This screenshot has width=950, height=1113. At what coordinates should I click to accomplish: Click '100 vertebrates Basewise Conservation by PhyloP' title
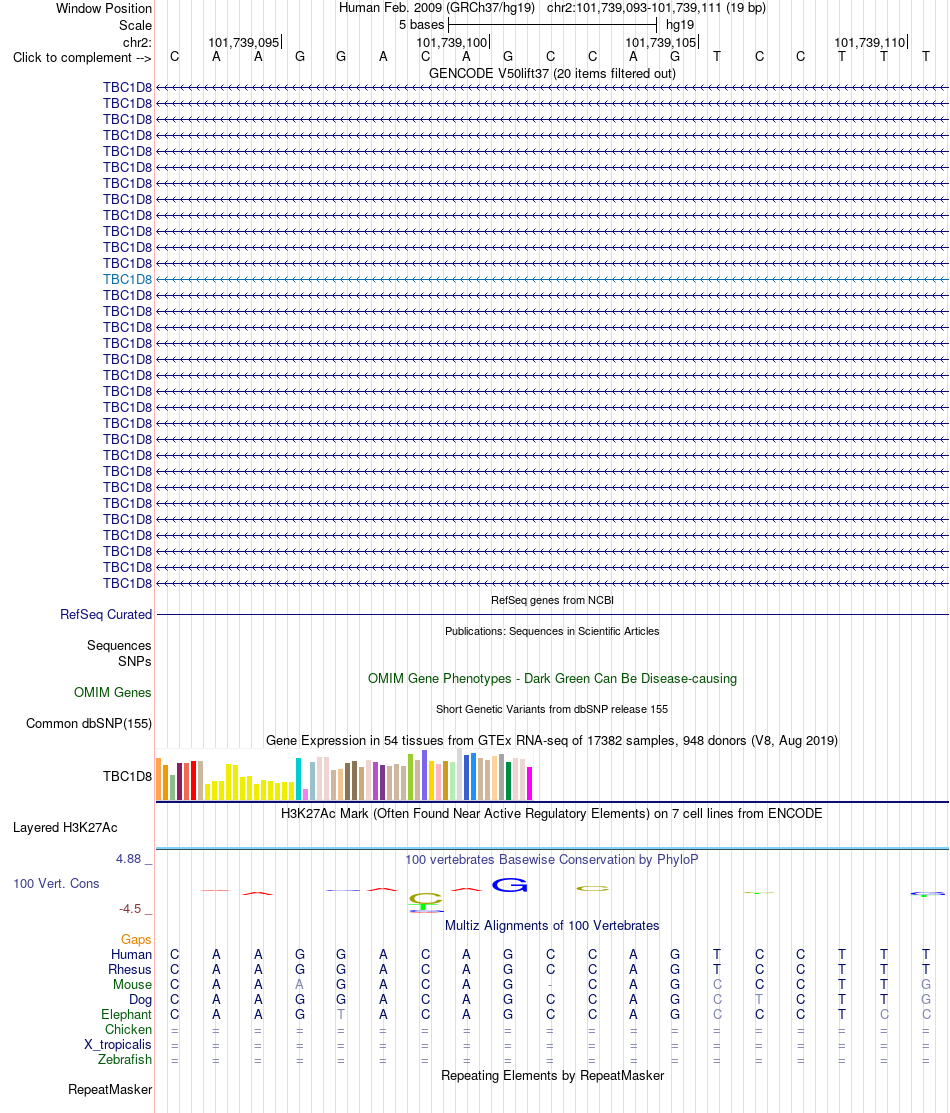552,860
